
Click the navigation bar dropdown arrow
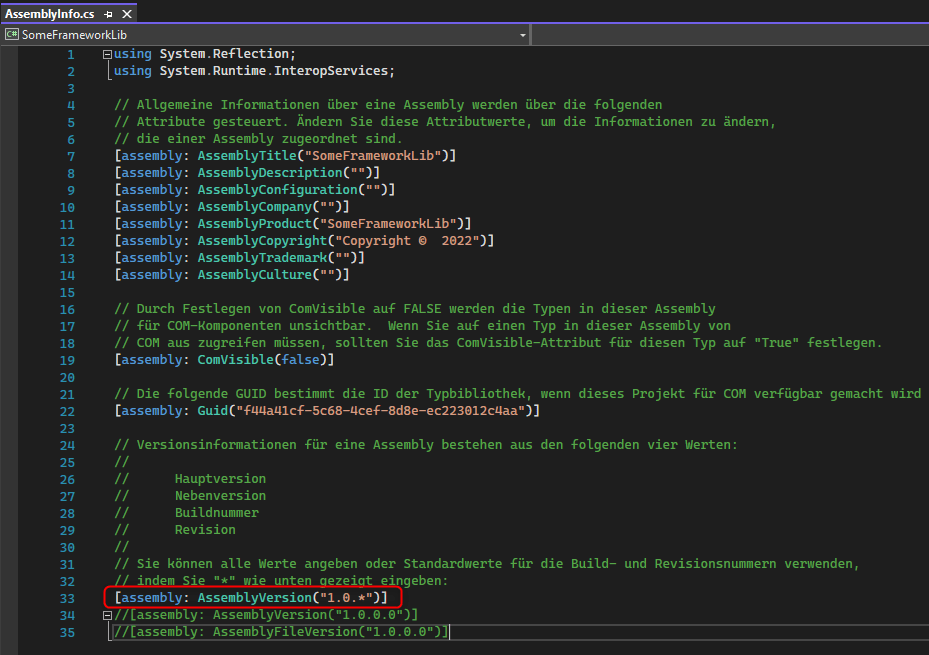522,34
